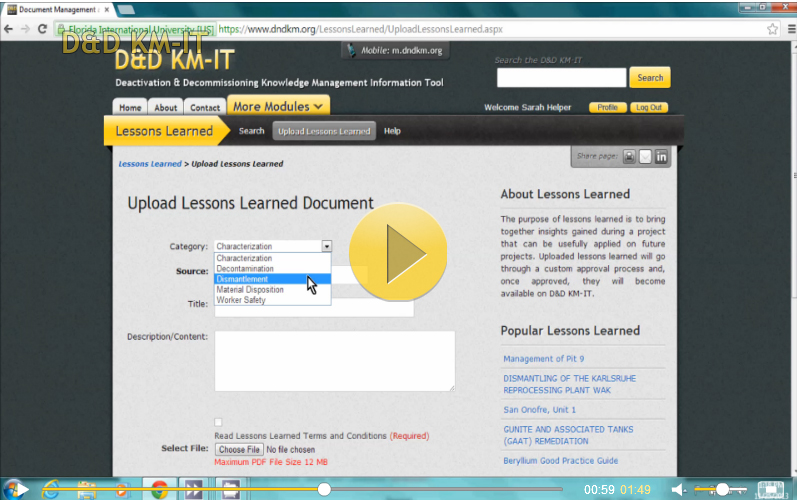Click the fullscreen icon in player bar

coord(771,489)
